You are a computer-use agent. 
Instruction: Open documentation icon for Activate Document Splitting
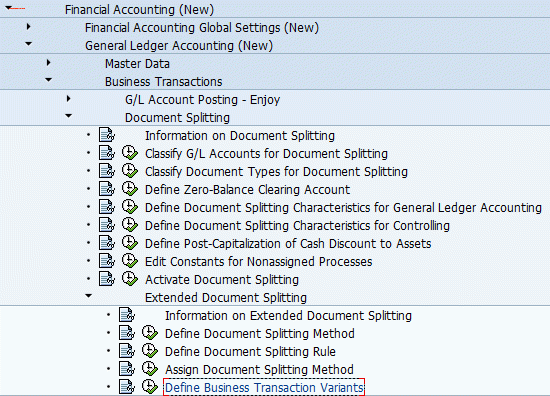(x=107, y=278)
